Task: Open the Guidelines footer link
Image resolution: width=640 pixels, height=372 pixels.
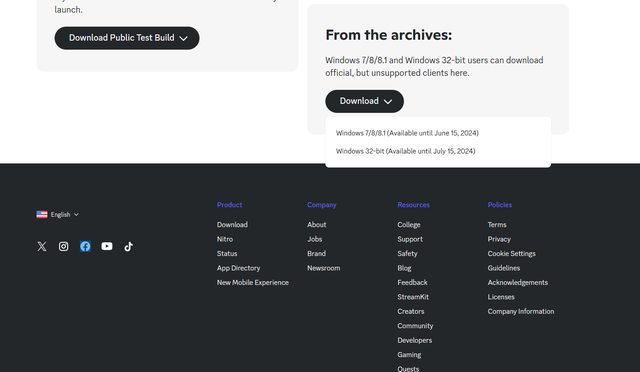Action: click(504, 268)
